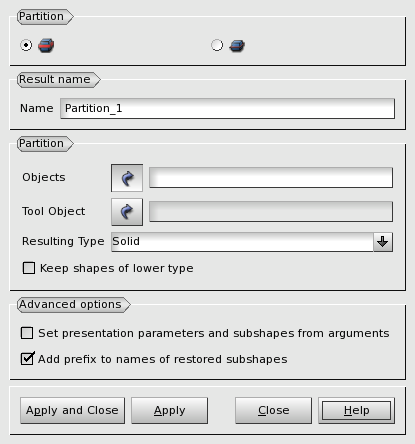Viewport: 415px width, 444px height.
Task: Click the red-striped partition mode icon
Action: 46,45
